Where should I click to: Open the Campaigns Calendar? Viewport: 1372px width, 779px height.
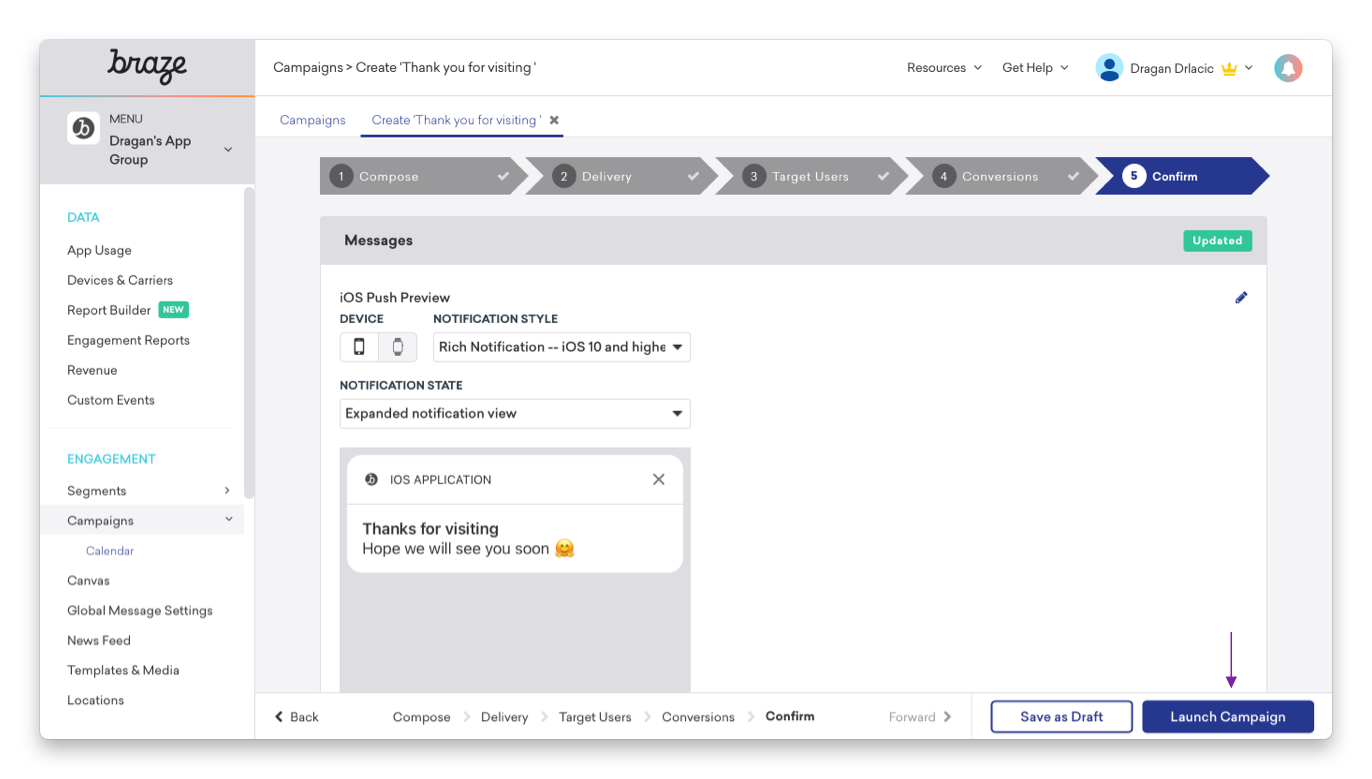[110, 551]
